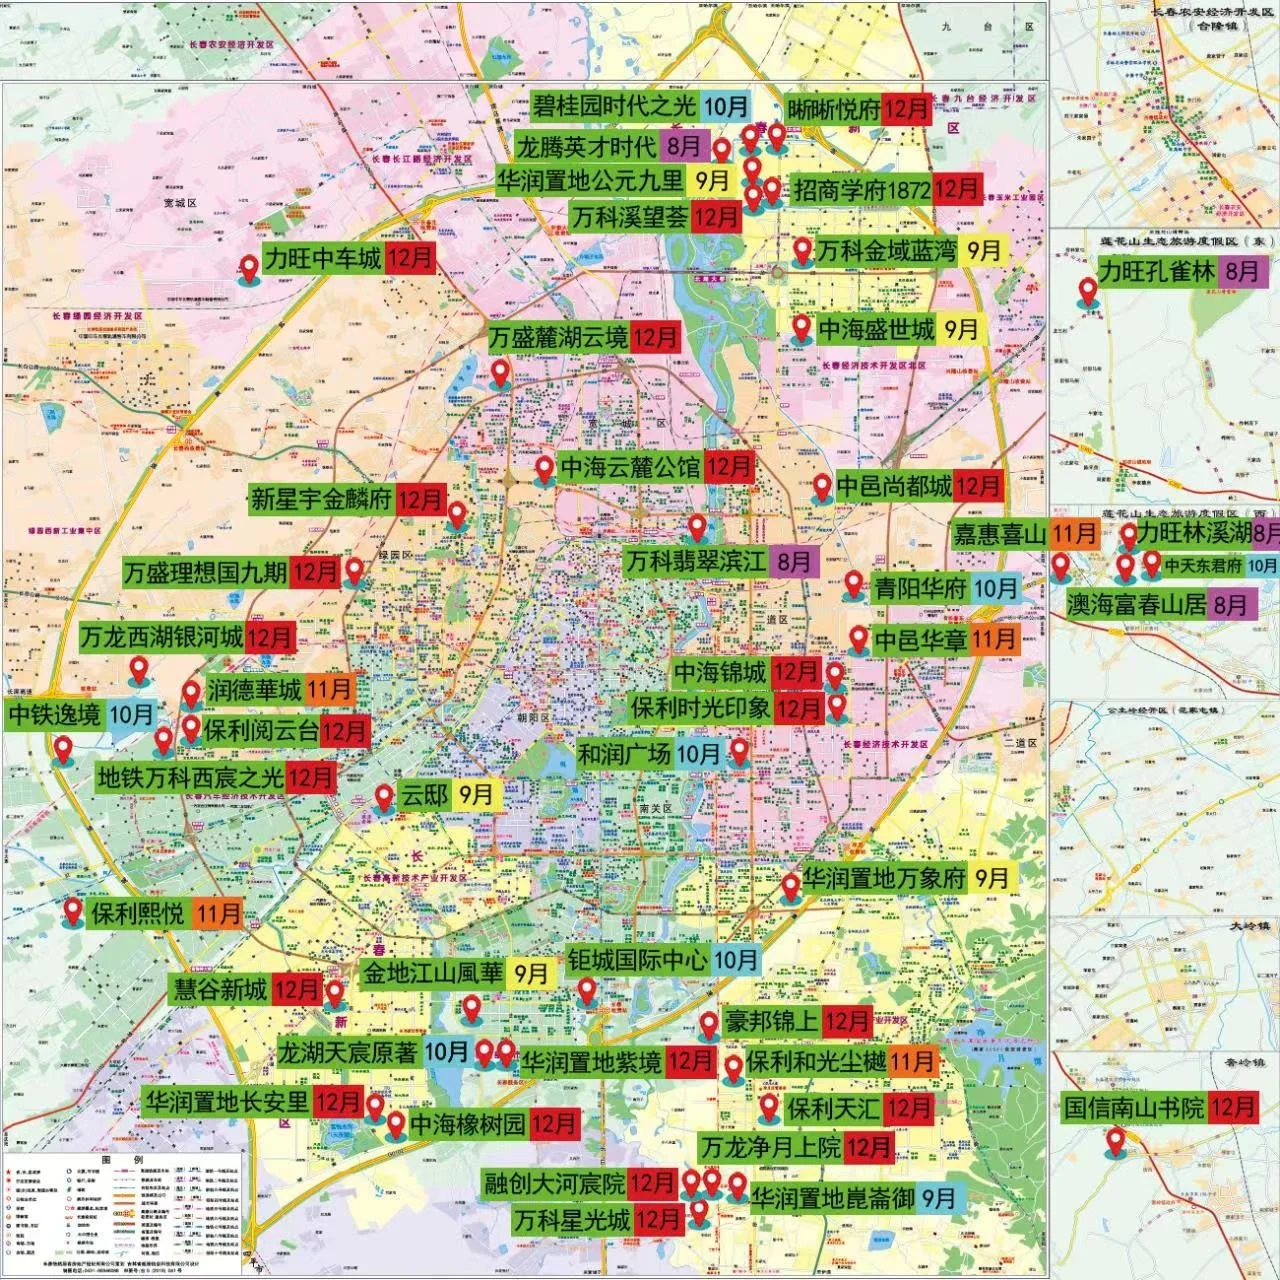Image resolution: width=1280 pixels, height=1280 pixels.
Task: Click the pin left of 万科金域蓝湾
Action: pos(802,252)
